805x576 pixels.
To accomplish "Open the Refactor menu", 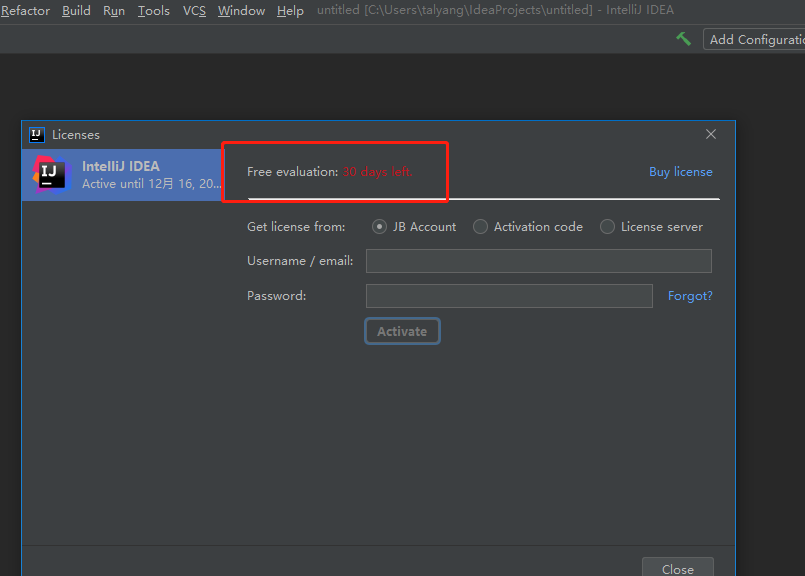I will coord(25,11).
